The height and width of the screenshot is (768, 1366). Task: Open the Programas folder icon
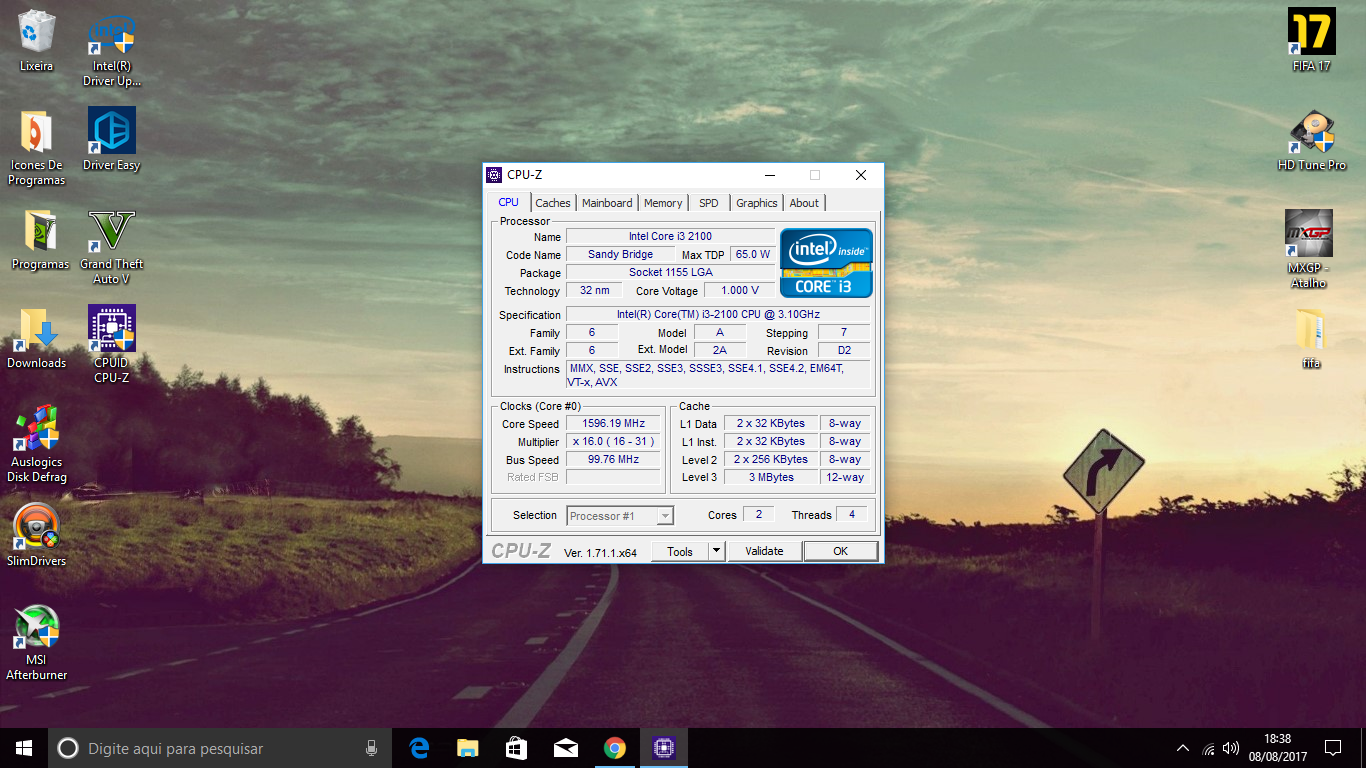coord(40,240)
